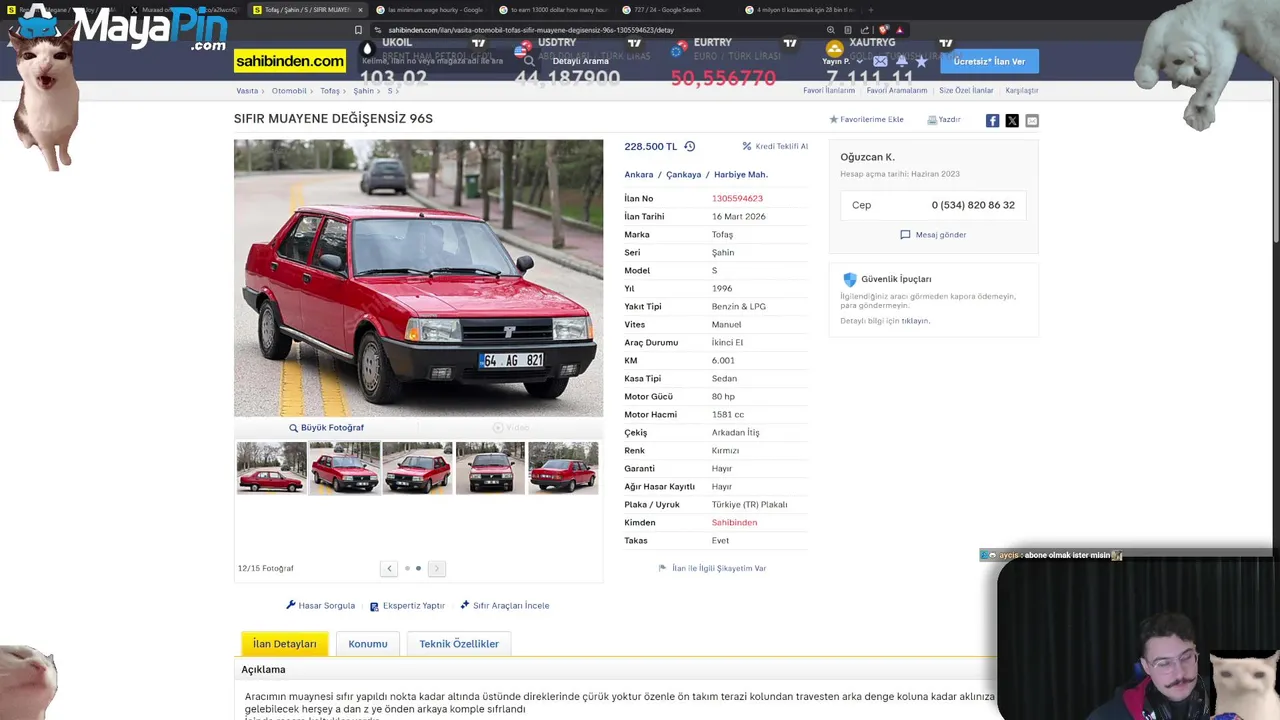Viewport: 1280px width, 720px height.
Task: Go to previous photo with left arrow
Action: point(389,568)
